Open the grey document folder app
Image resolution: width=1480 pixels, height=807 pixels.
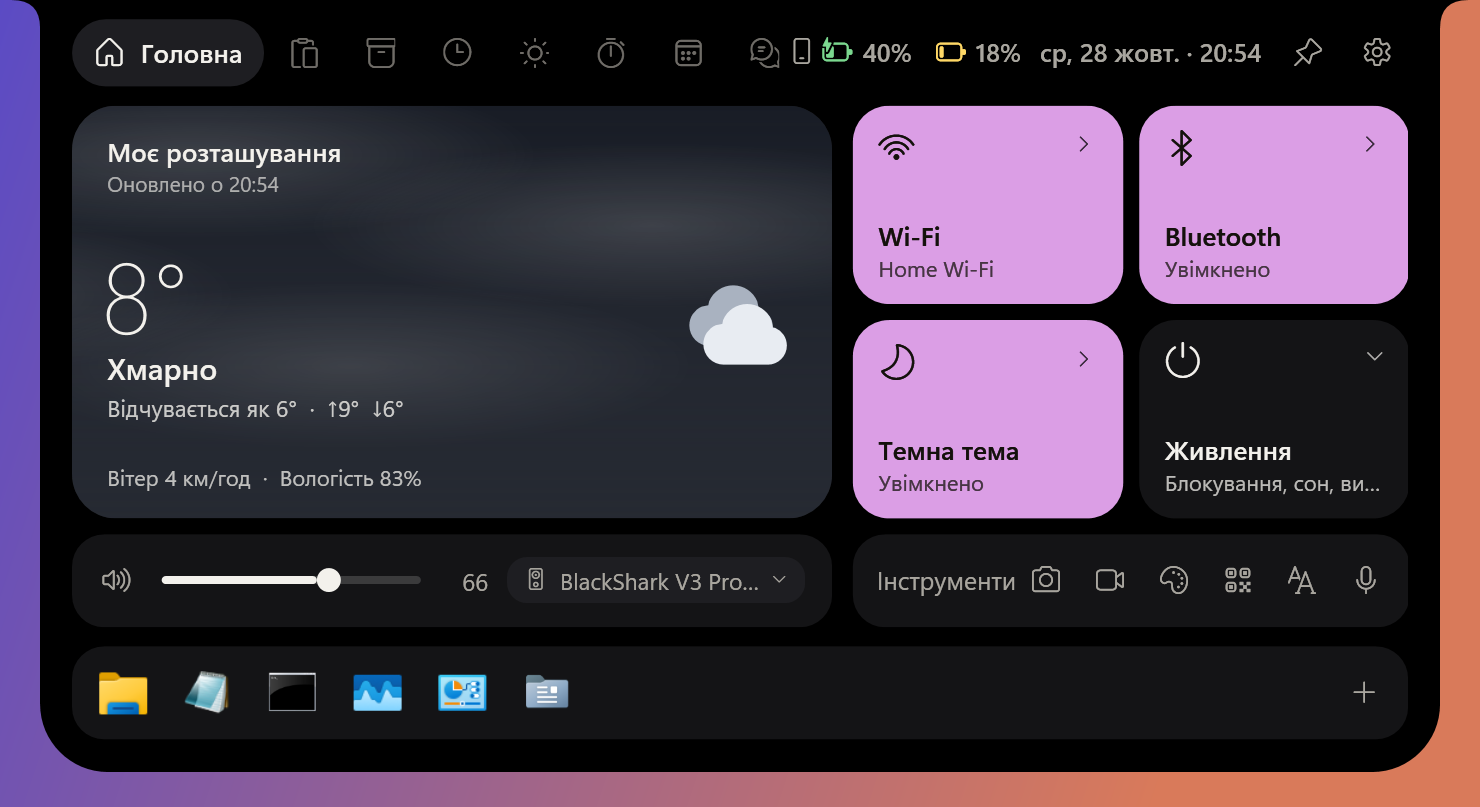547,692
